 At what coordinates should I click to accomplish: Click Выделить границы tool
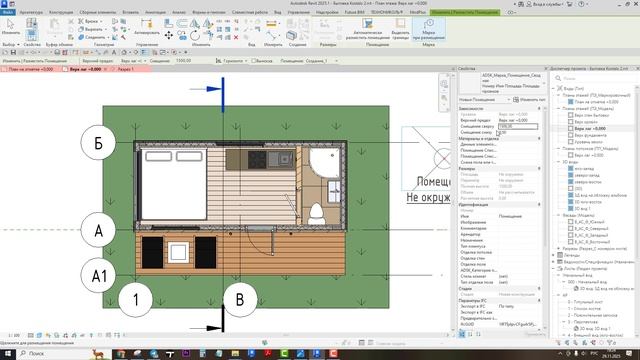tap(400, 29)
